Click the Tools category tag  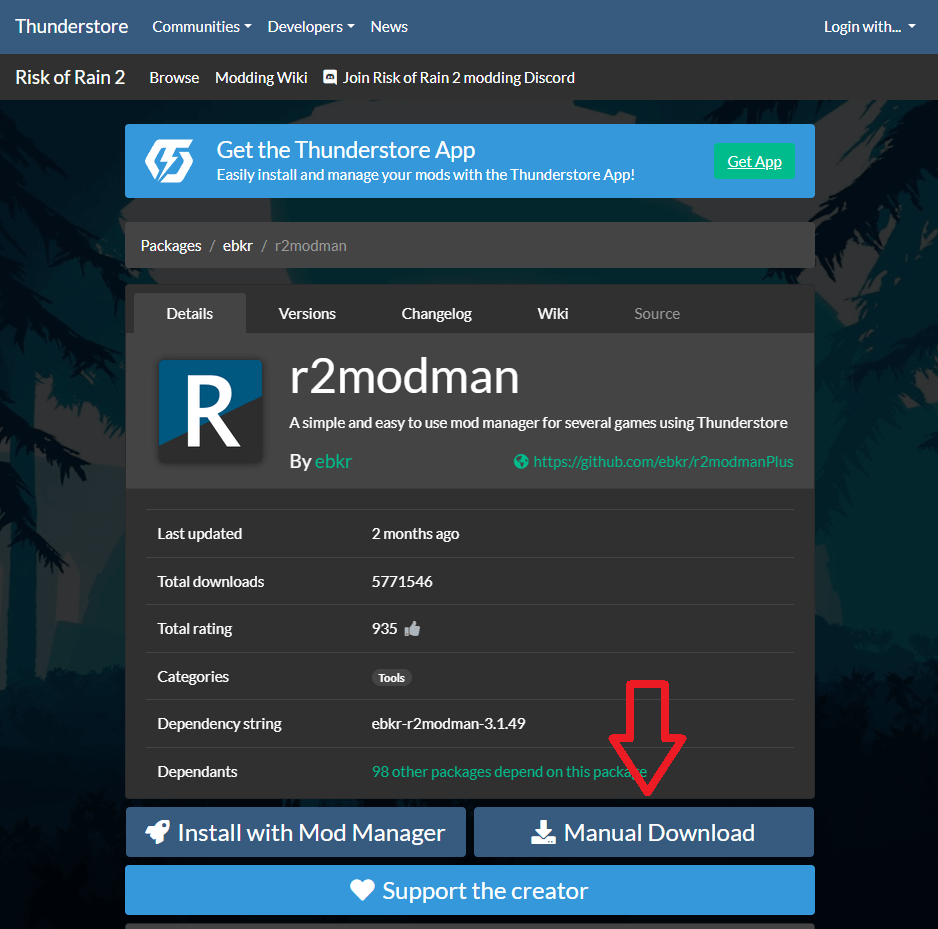[x=391, y=678]
